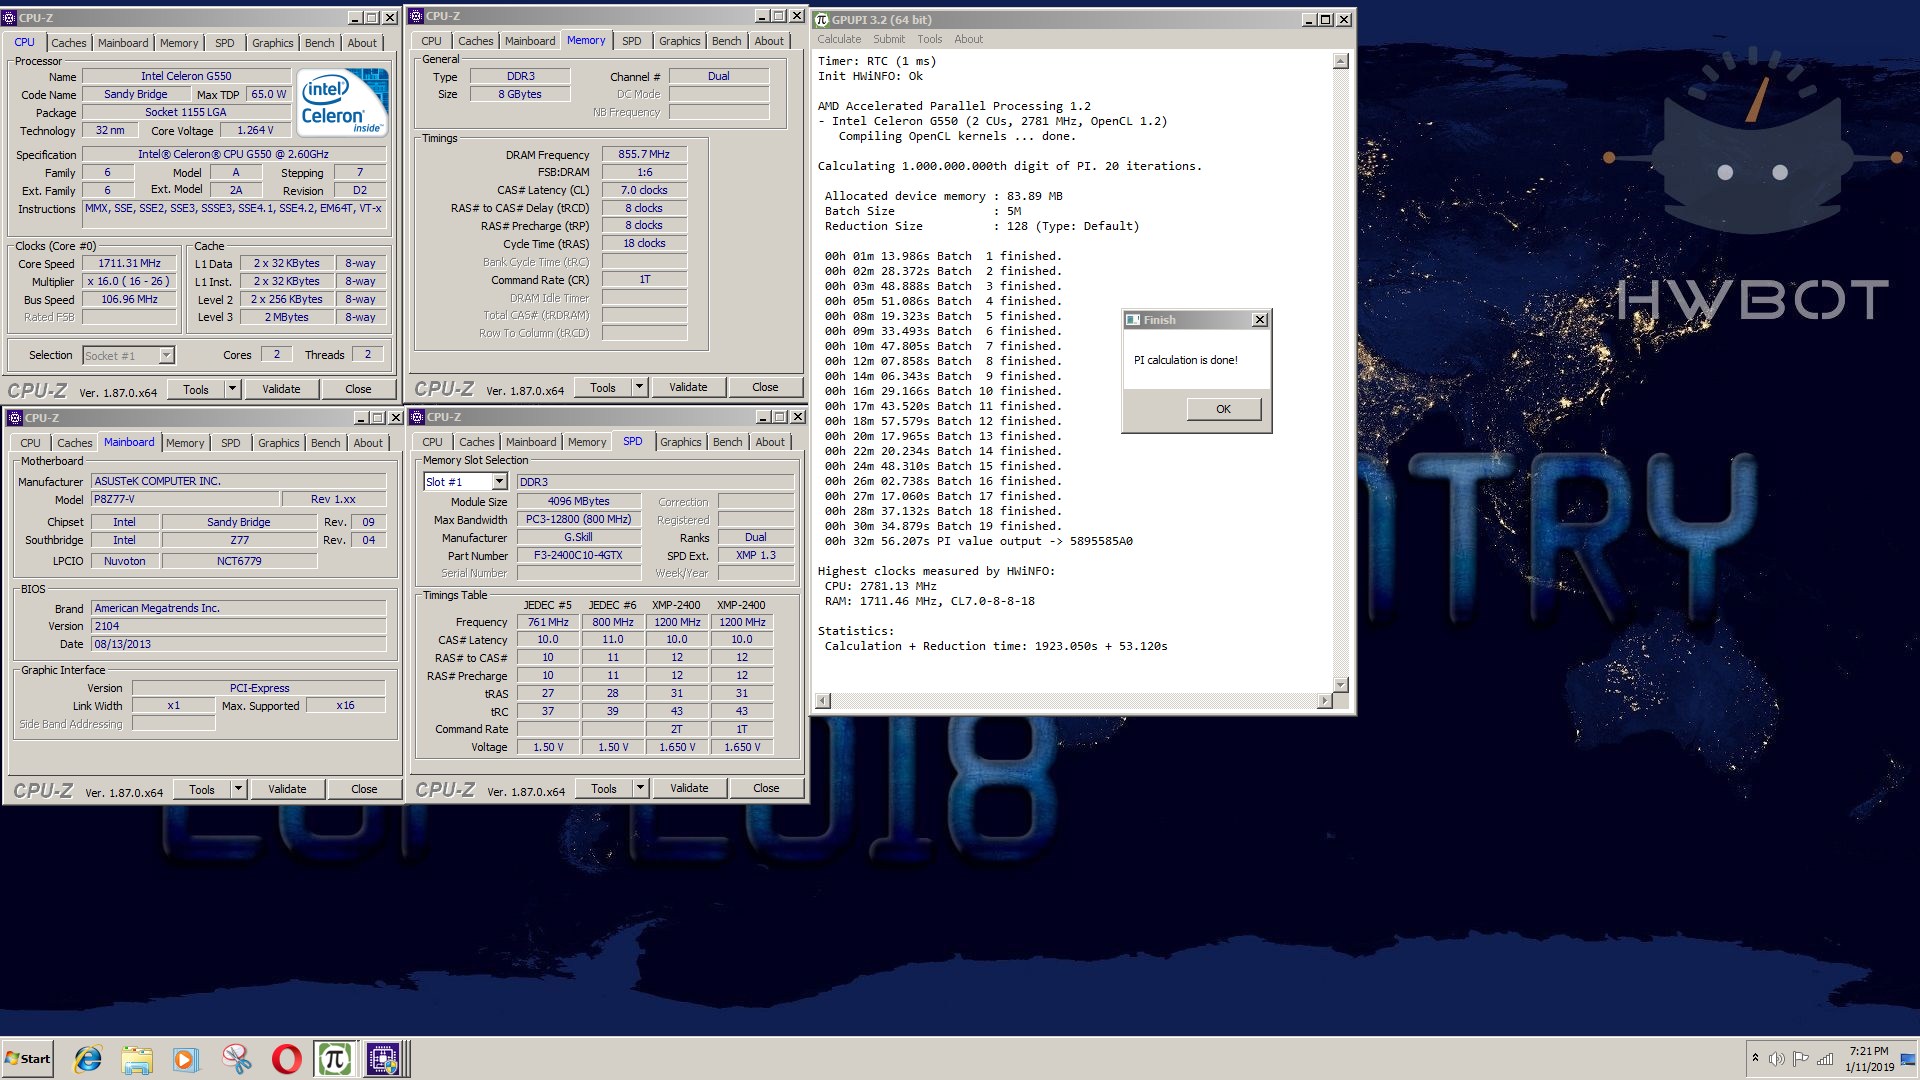Close the Finish dialog with X
The height and width of the screenshot is (1080, 1920).
click(1260, 320)
